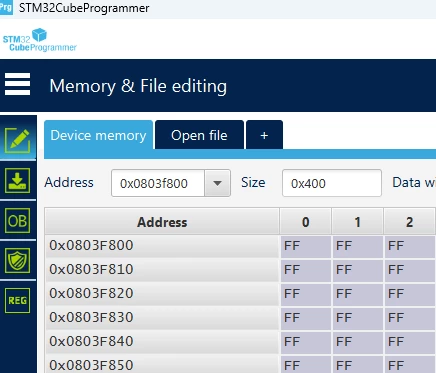The height and width of the screenshot is (373, 436).
Task: Select address row 0x0803F820
Action: [162, 294]
